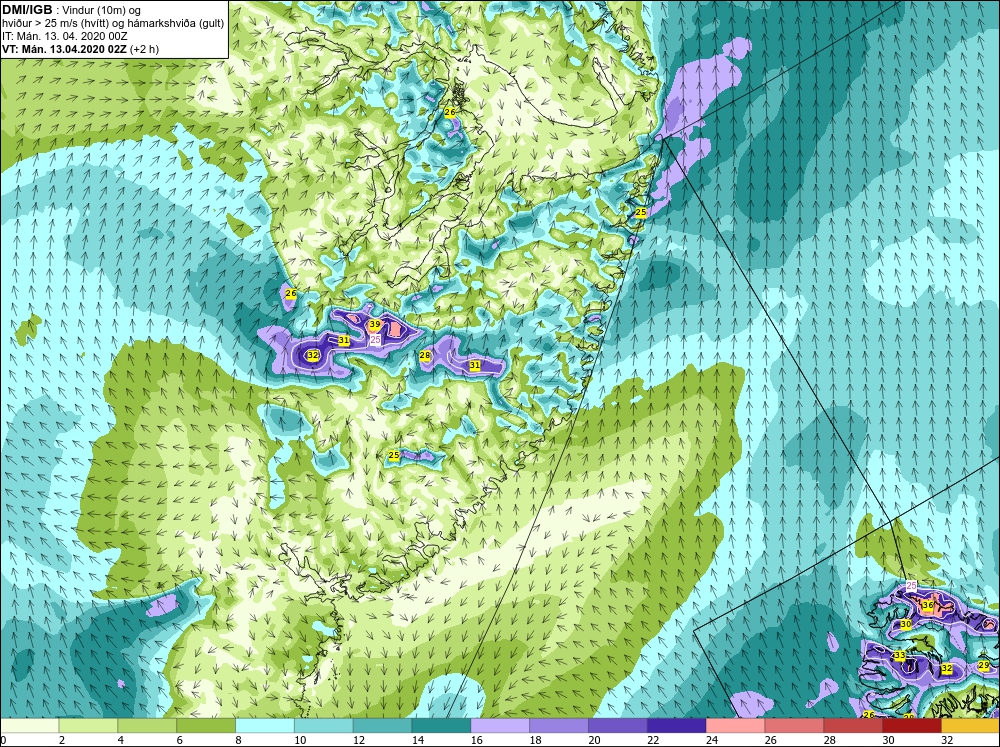Pick the 18–20 m/s purple legend swatch

tap(559, 725)
